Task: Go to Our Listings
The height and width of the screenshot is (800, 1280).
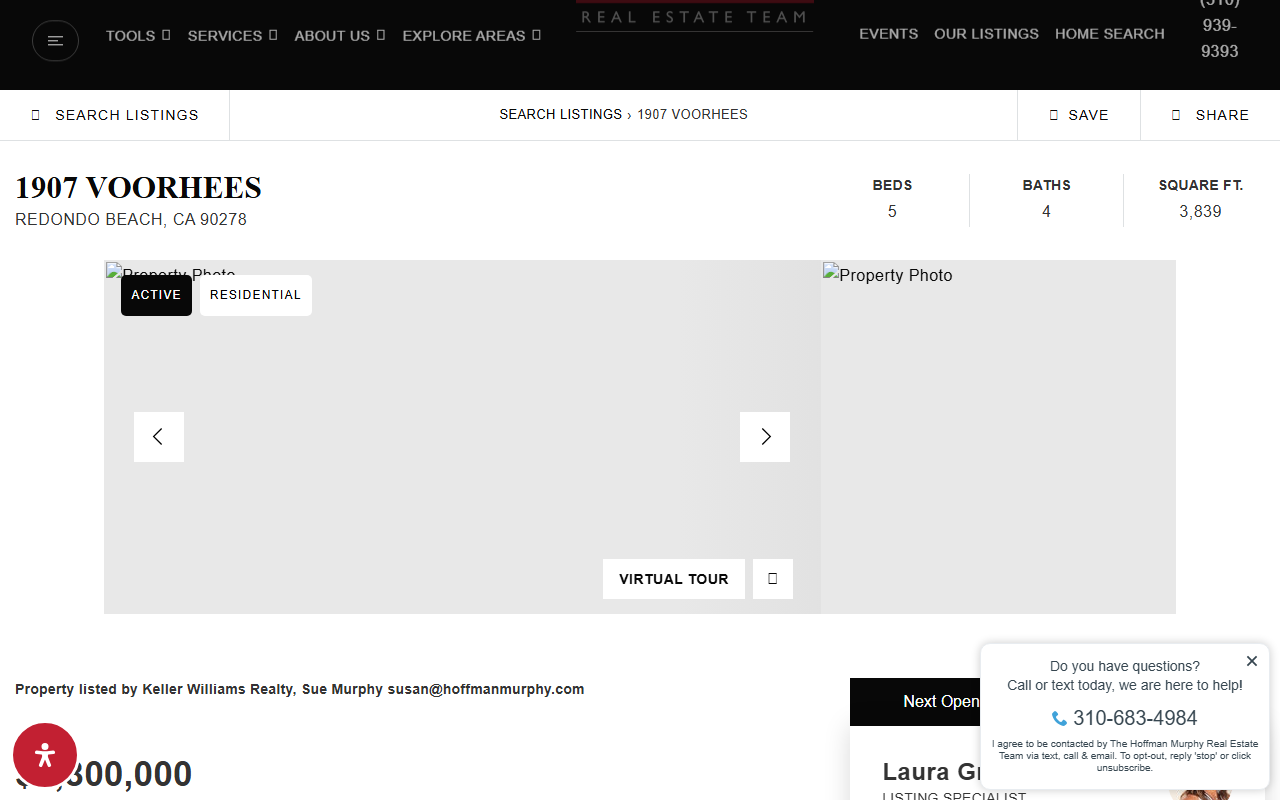Action: pos(986,34)
